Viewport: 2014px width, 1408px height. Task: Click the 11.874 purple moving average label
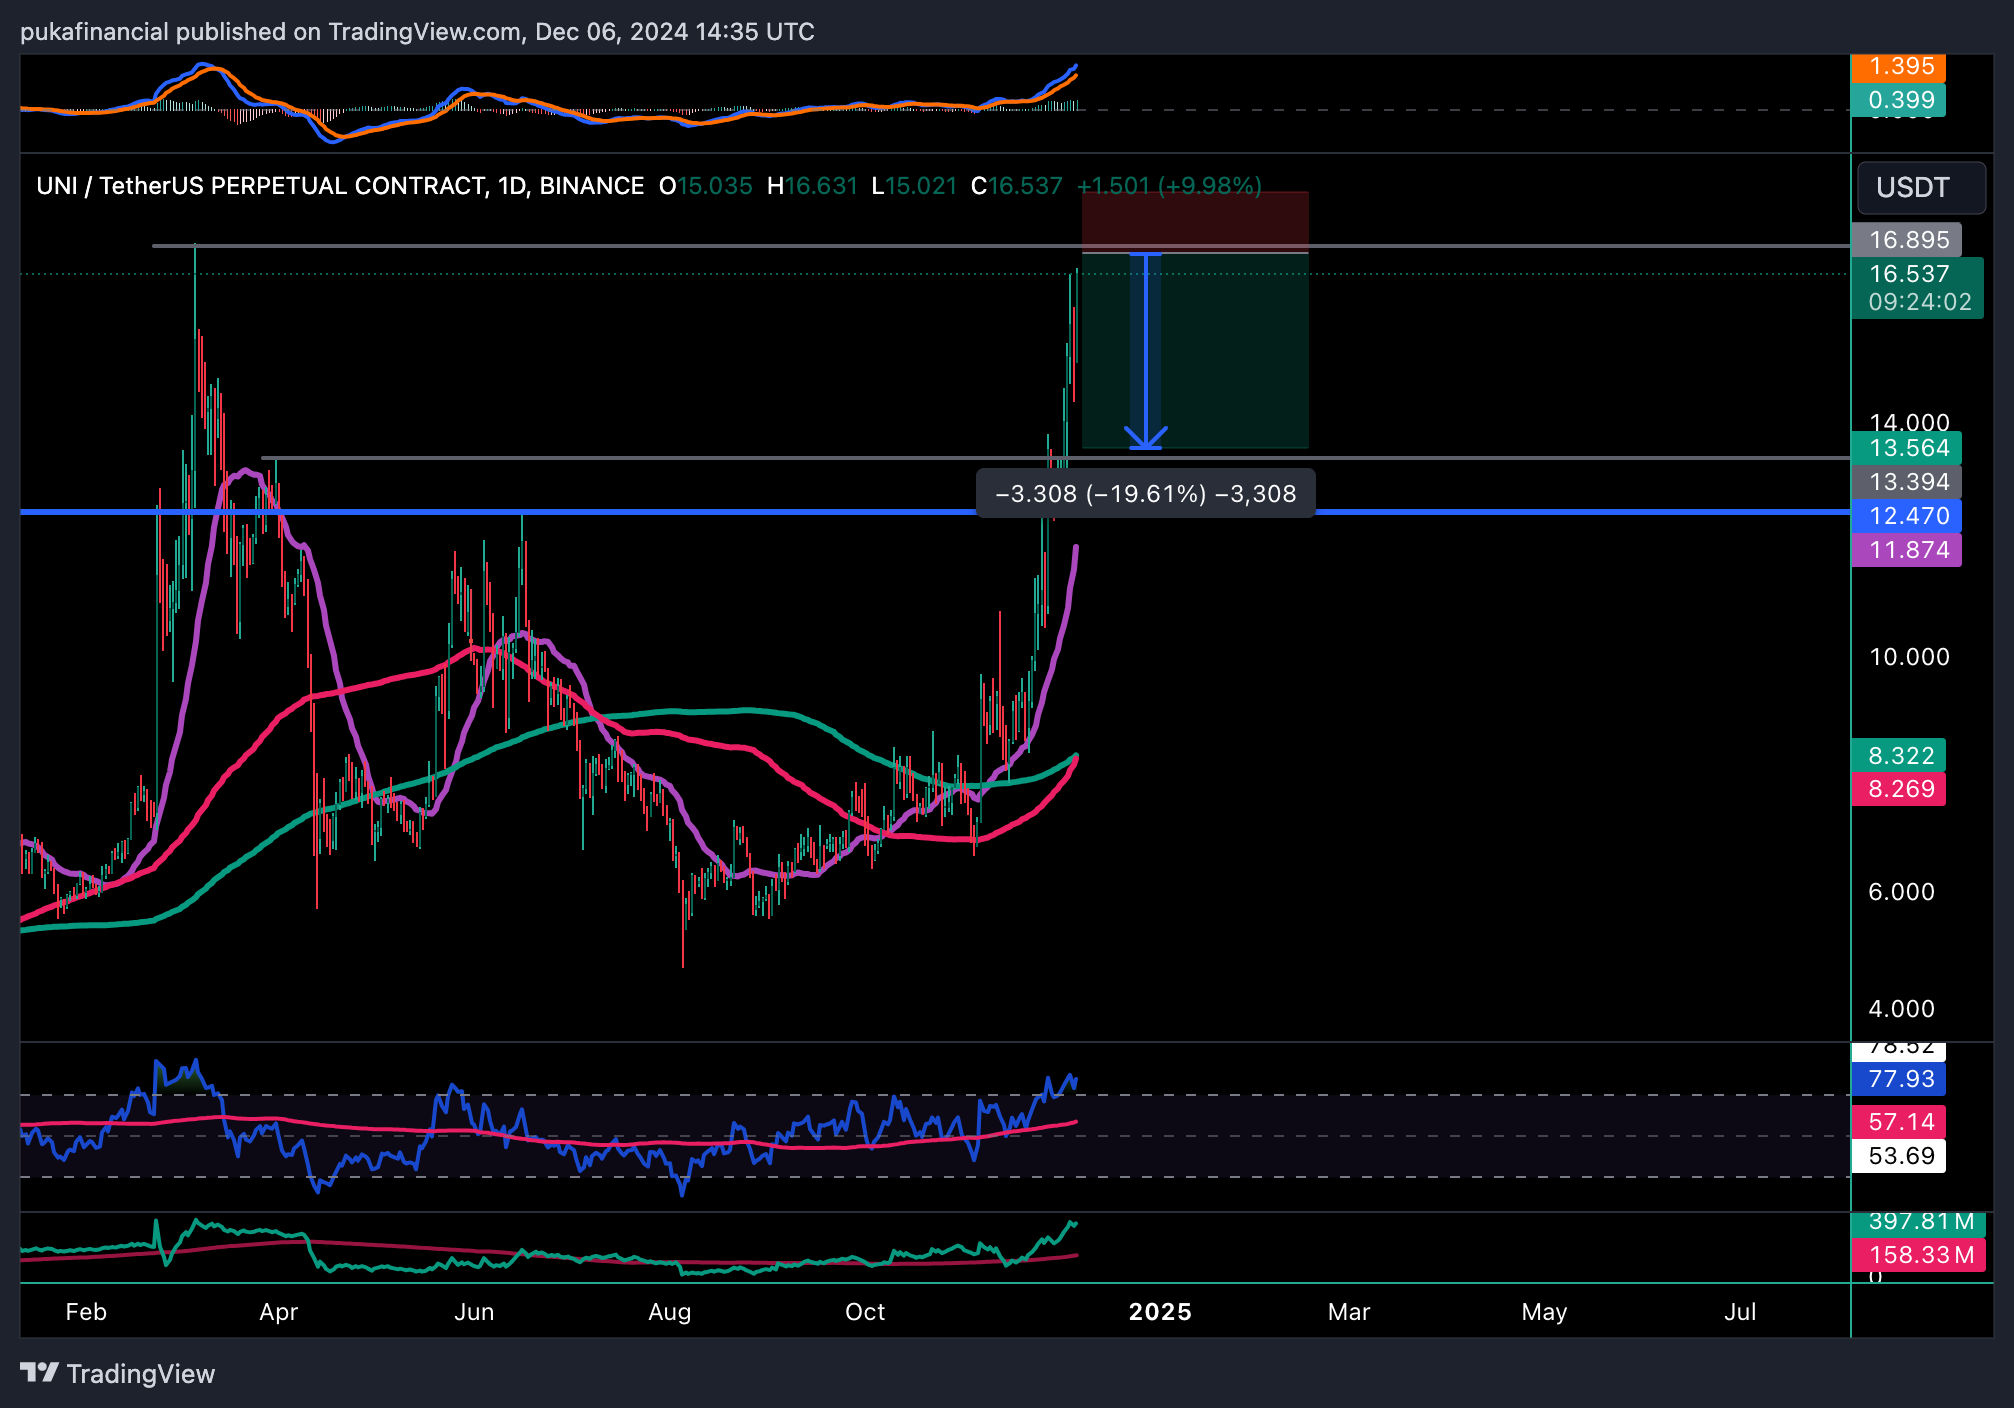pos(1906,550)
